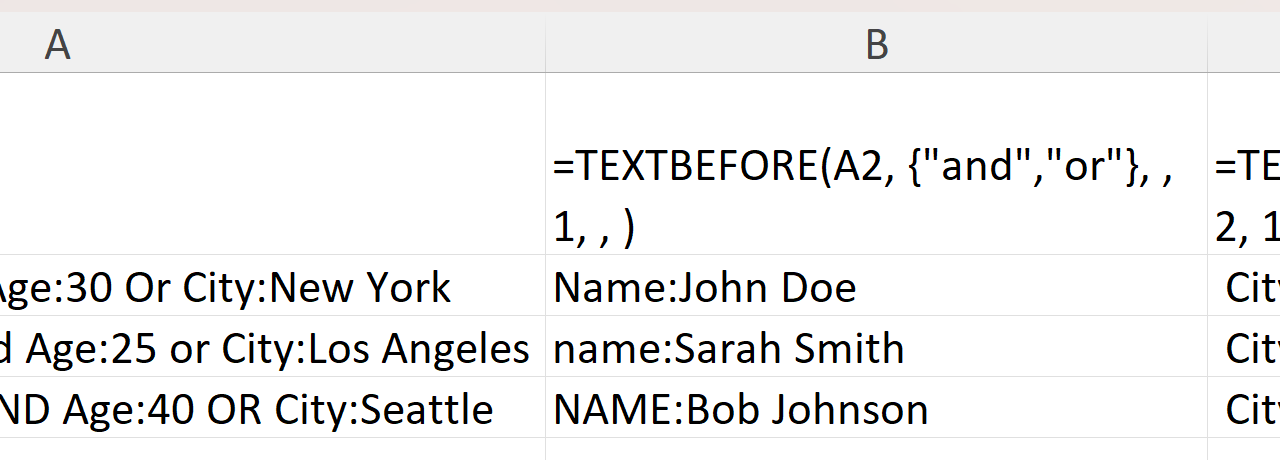Select the cell containing "NAME:Bob Johnson"
This screenshot has width=1280, height=460.
(x=876, y=409)
